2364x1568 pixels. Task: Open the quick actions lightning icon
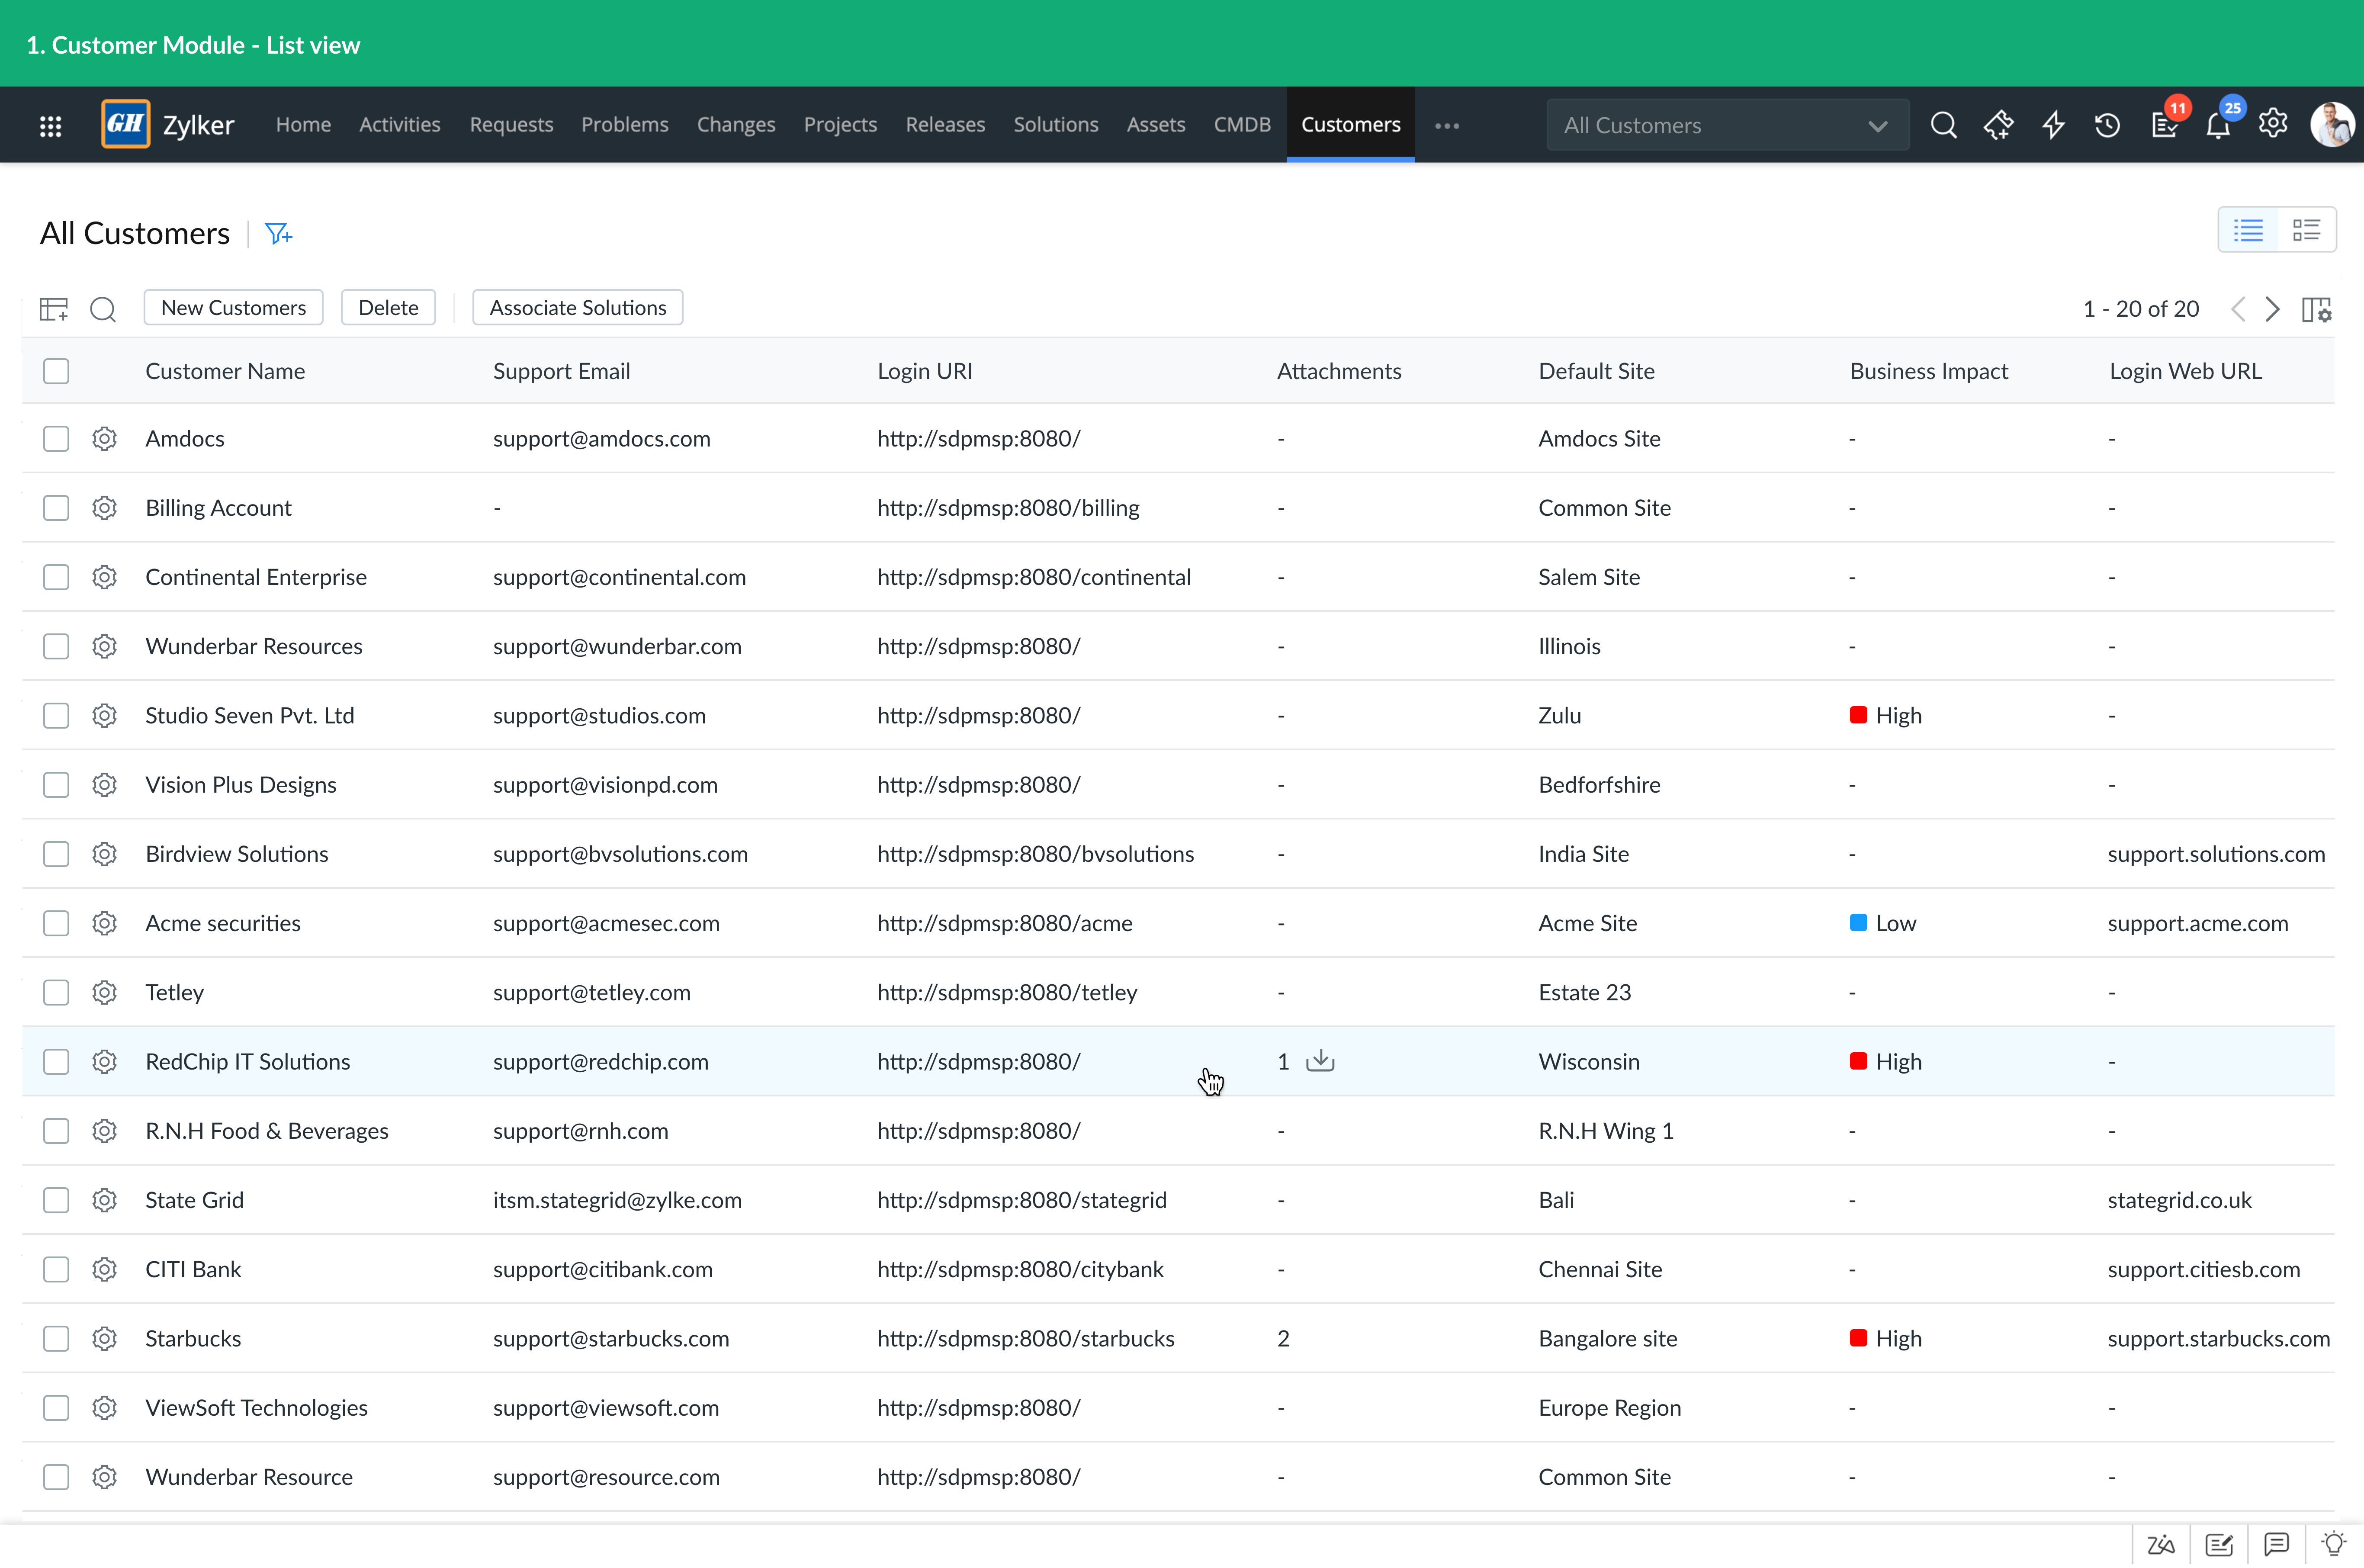click(2053, 125)
